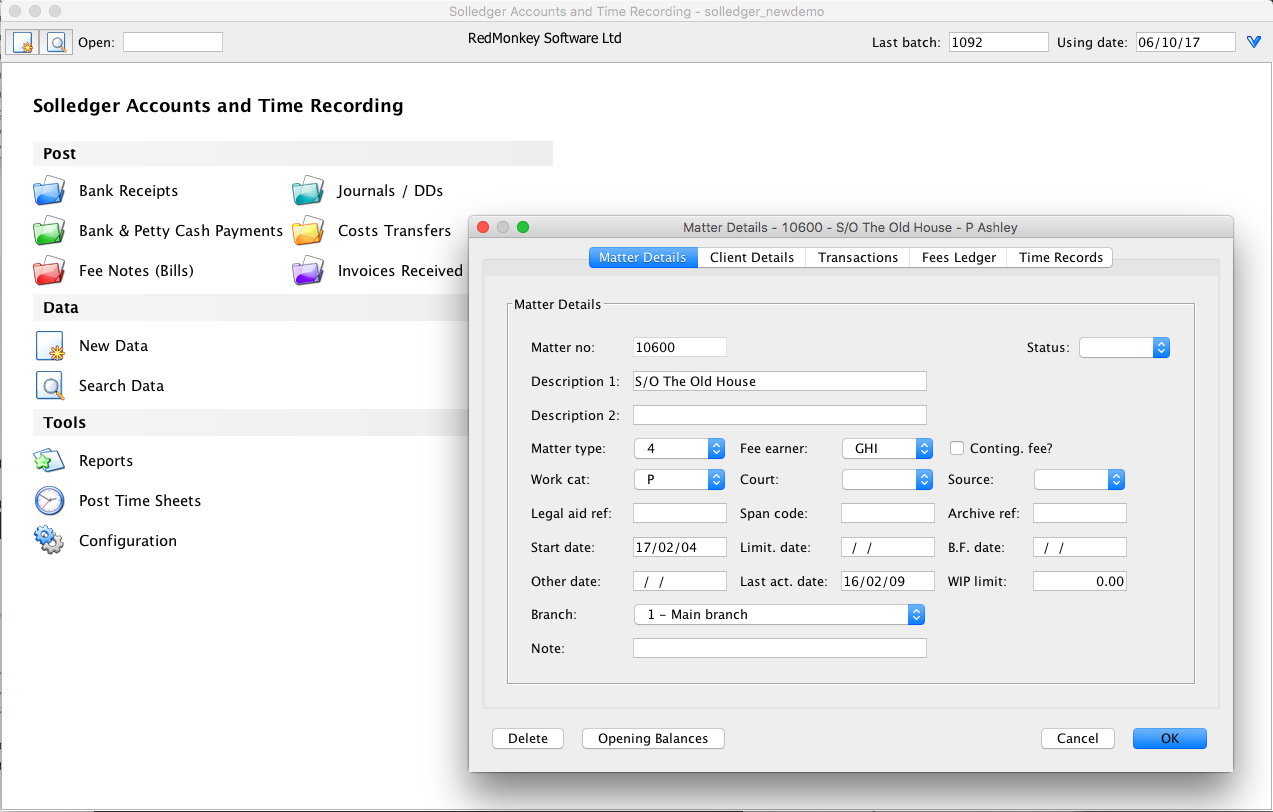This screenshot has height=812, width=1273.
Task: Click the New Data toolbar icon
Action: tap(22, 42)
